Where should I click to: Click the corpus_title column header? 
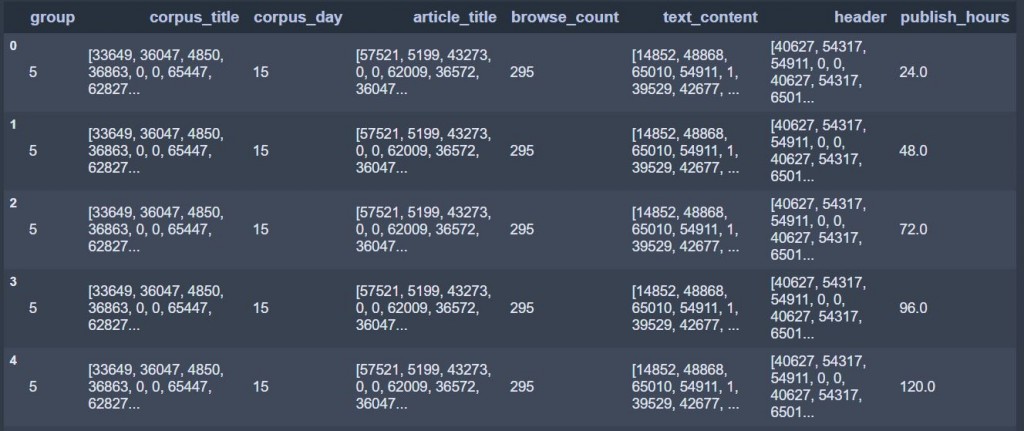[195, 18]
